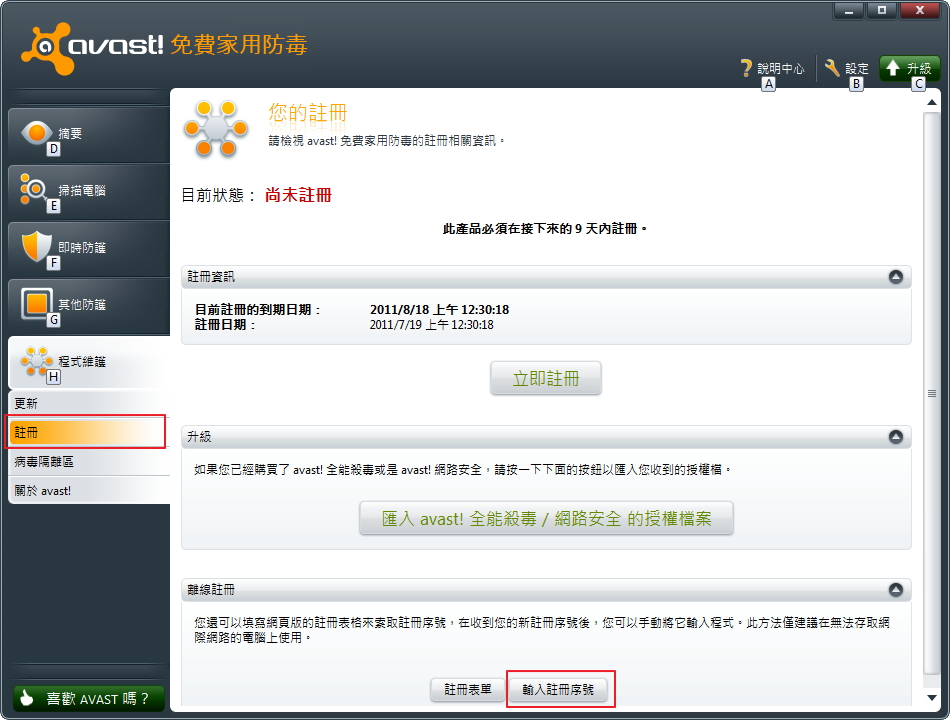Select the 摘要 eye icon in sidebar
This screenshot has width=950, height=720.
click(x=36, y=133)
